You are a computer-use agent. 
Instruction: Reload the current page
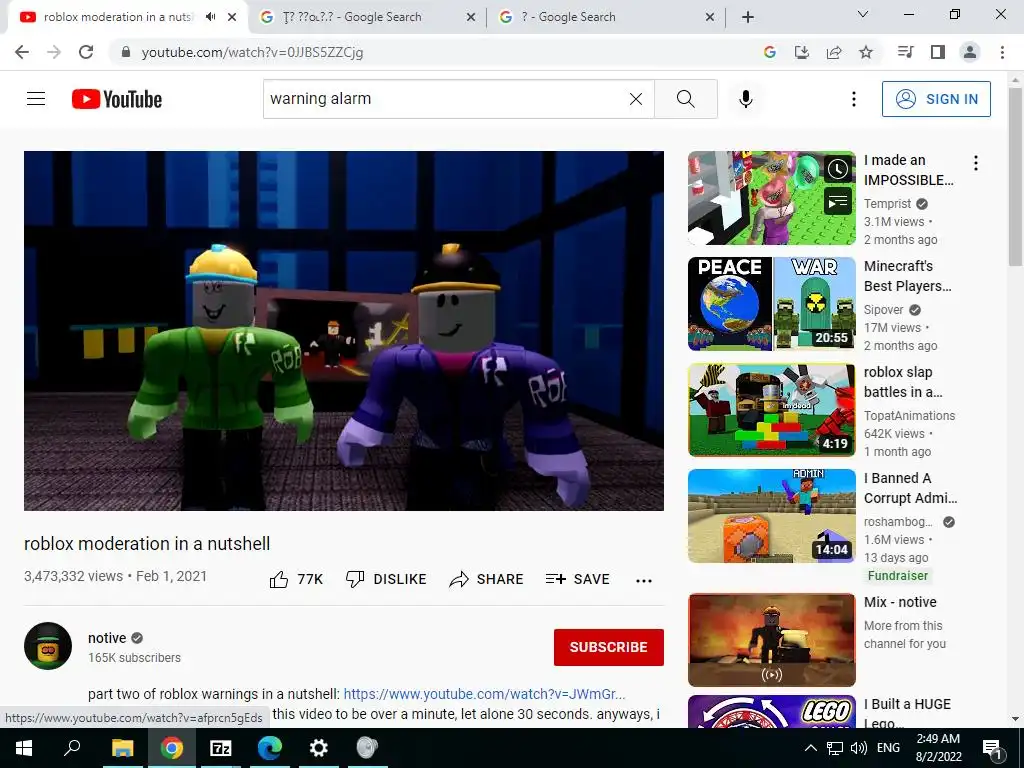[86, 52]
